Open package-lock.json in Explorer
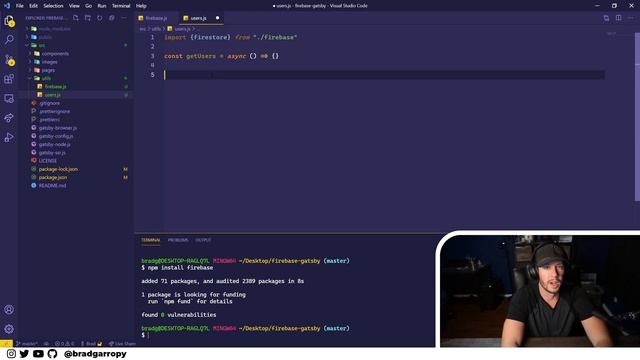 point(58,169)
